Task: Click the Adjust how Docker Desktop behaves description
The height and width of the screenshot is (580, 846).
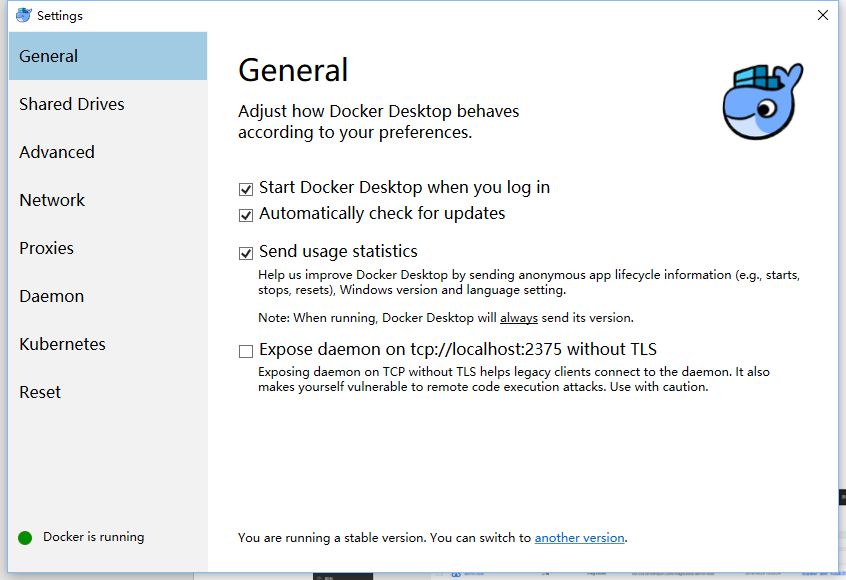Action: pos(378,121)
